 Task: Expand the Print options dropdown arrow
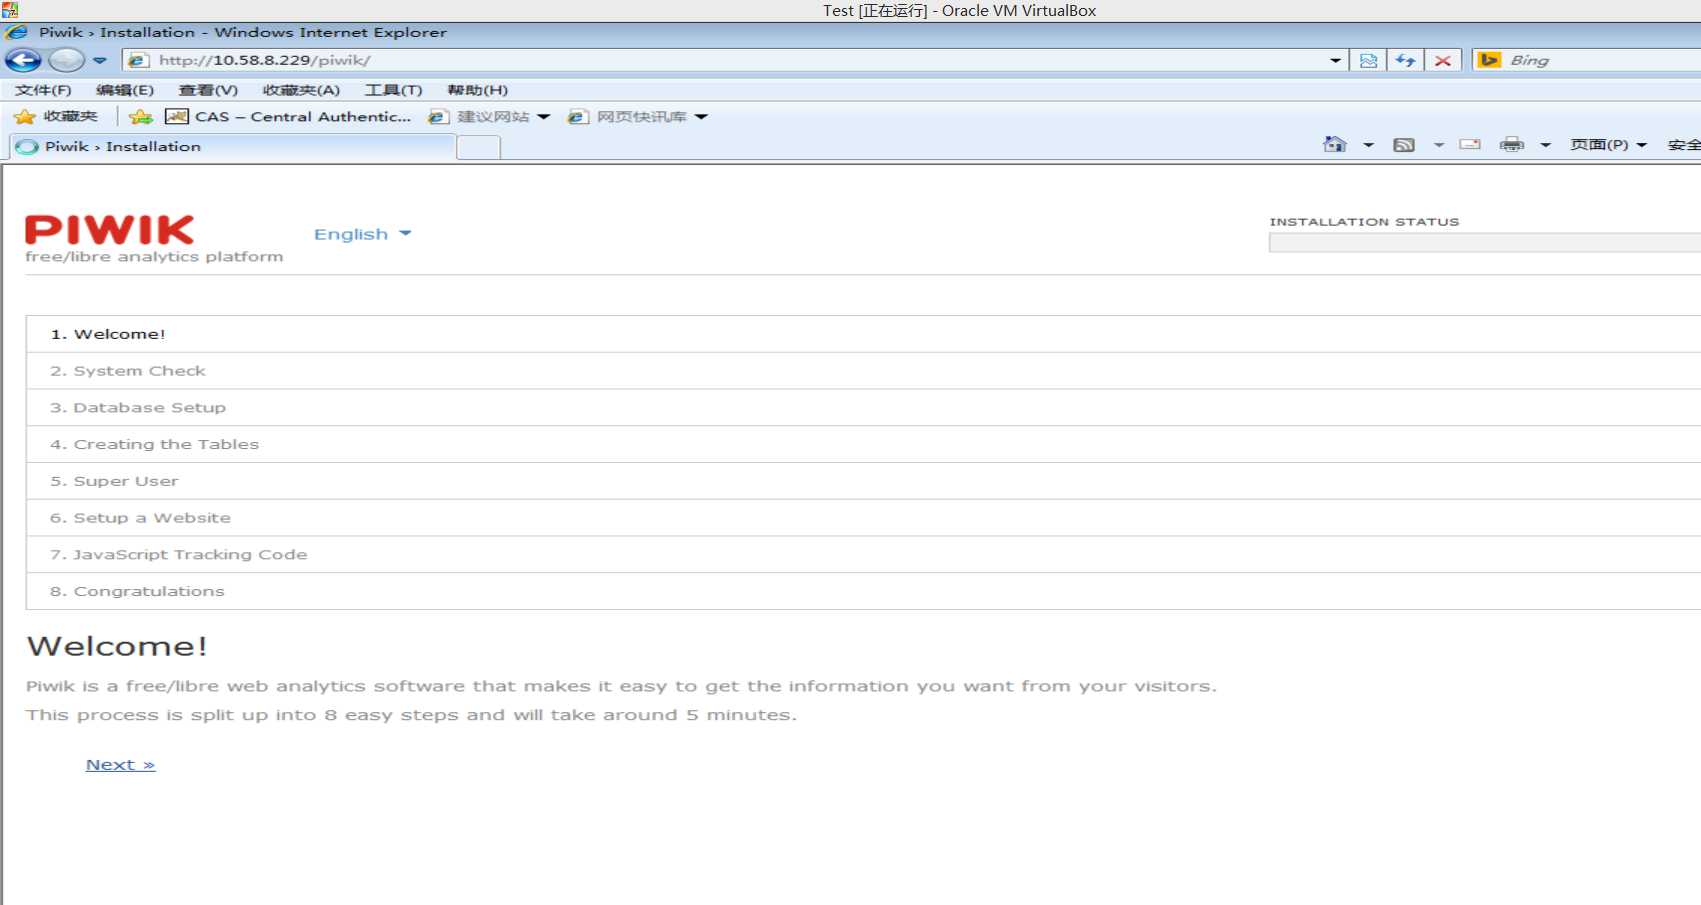tap(1545, 145)
